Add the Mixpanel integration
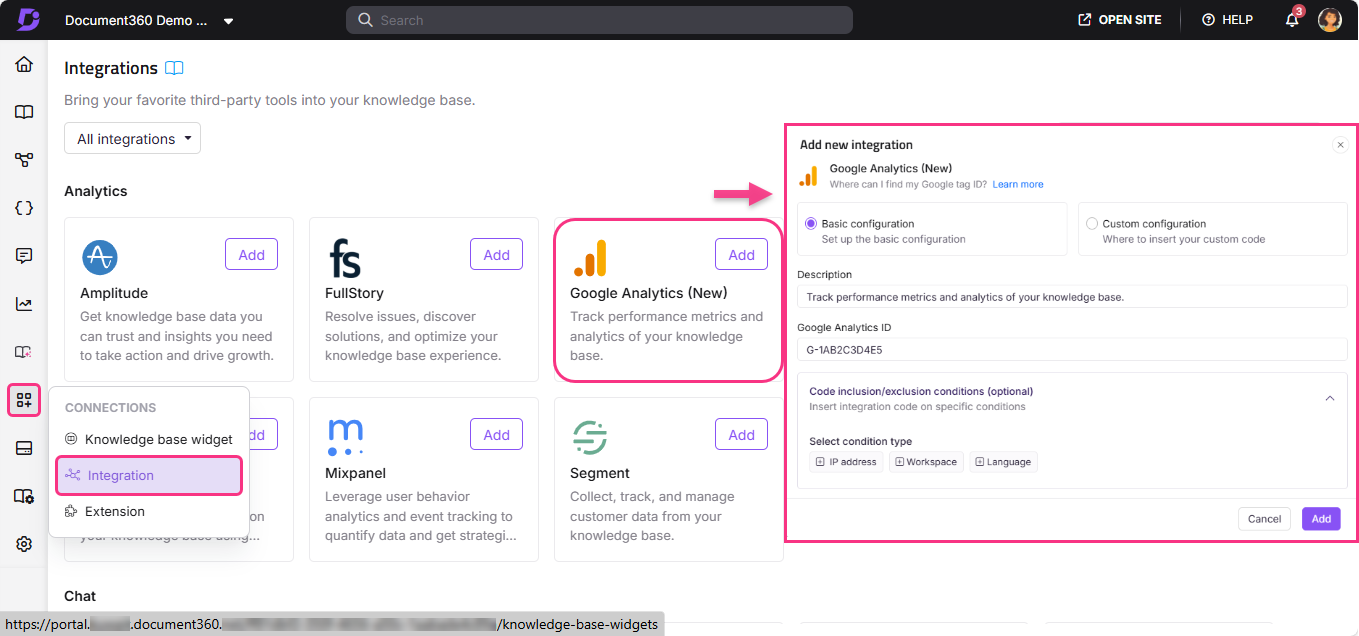 496,433
